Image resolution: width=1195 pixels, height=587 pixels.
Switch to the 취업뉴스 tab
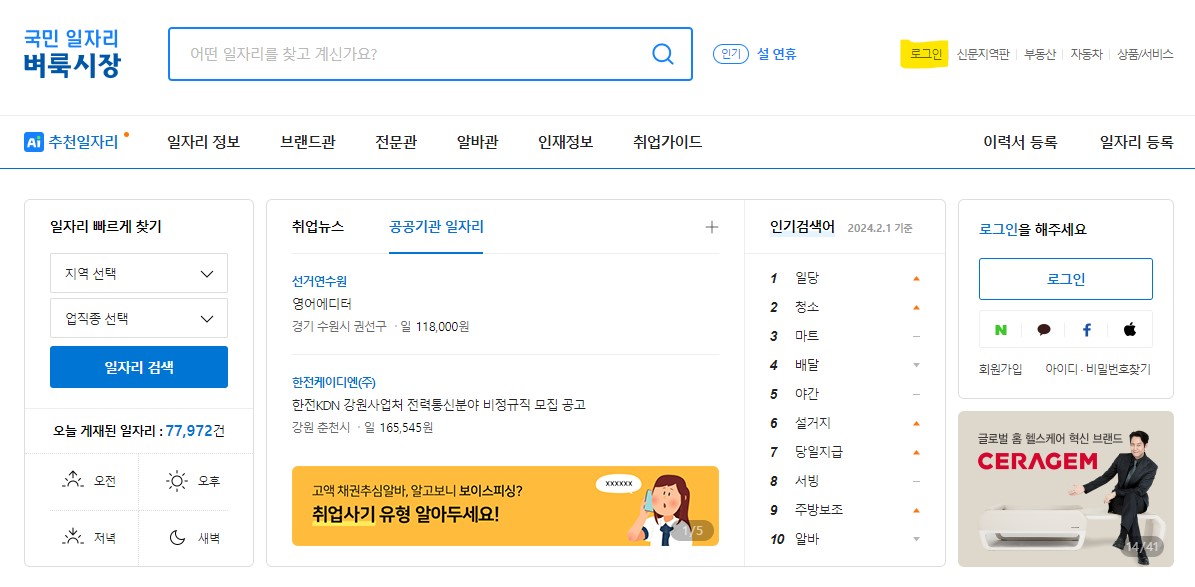[317, 227]
